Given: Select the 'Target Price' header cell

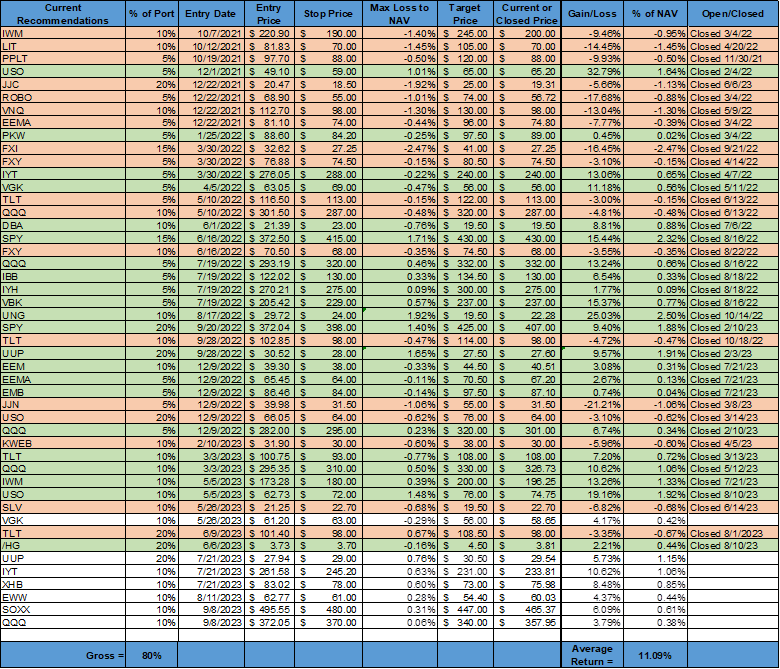Looking at the screenshot, I should point(466,14).
